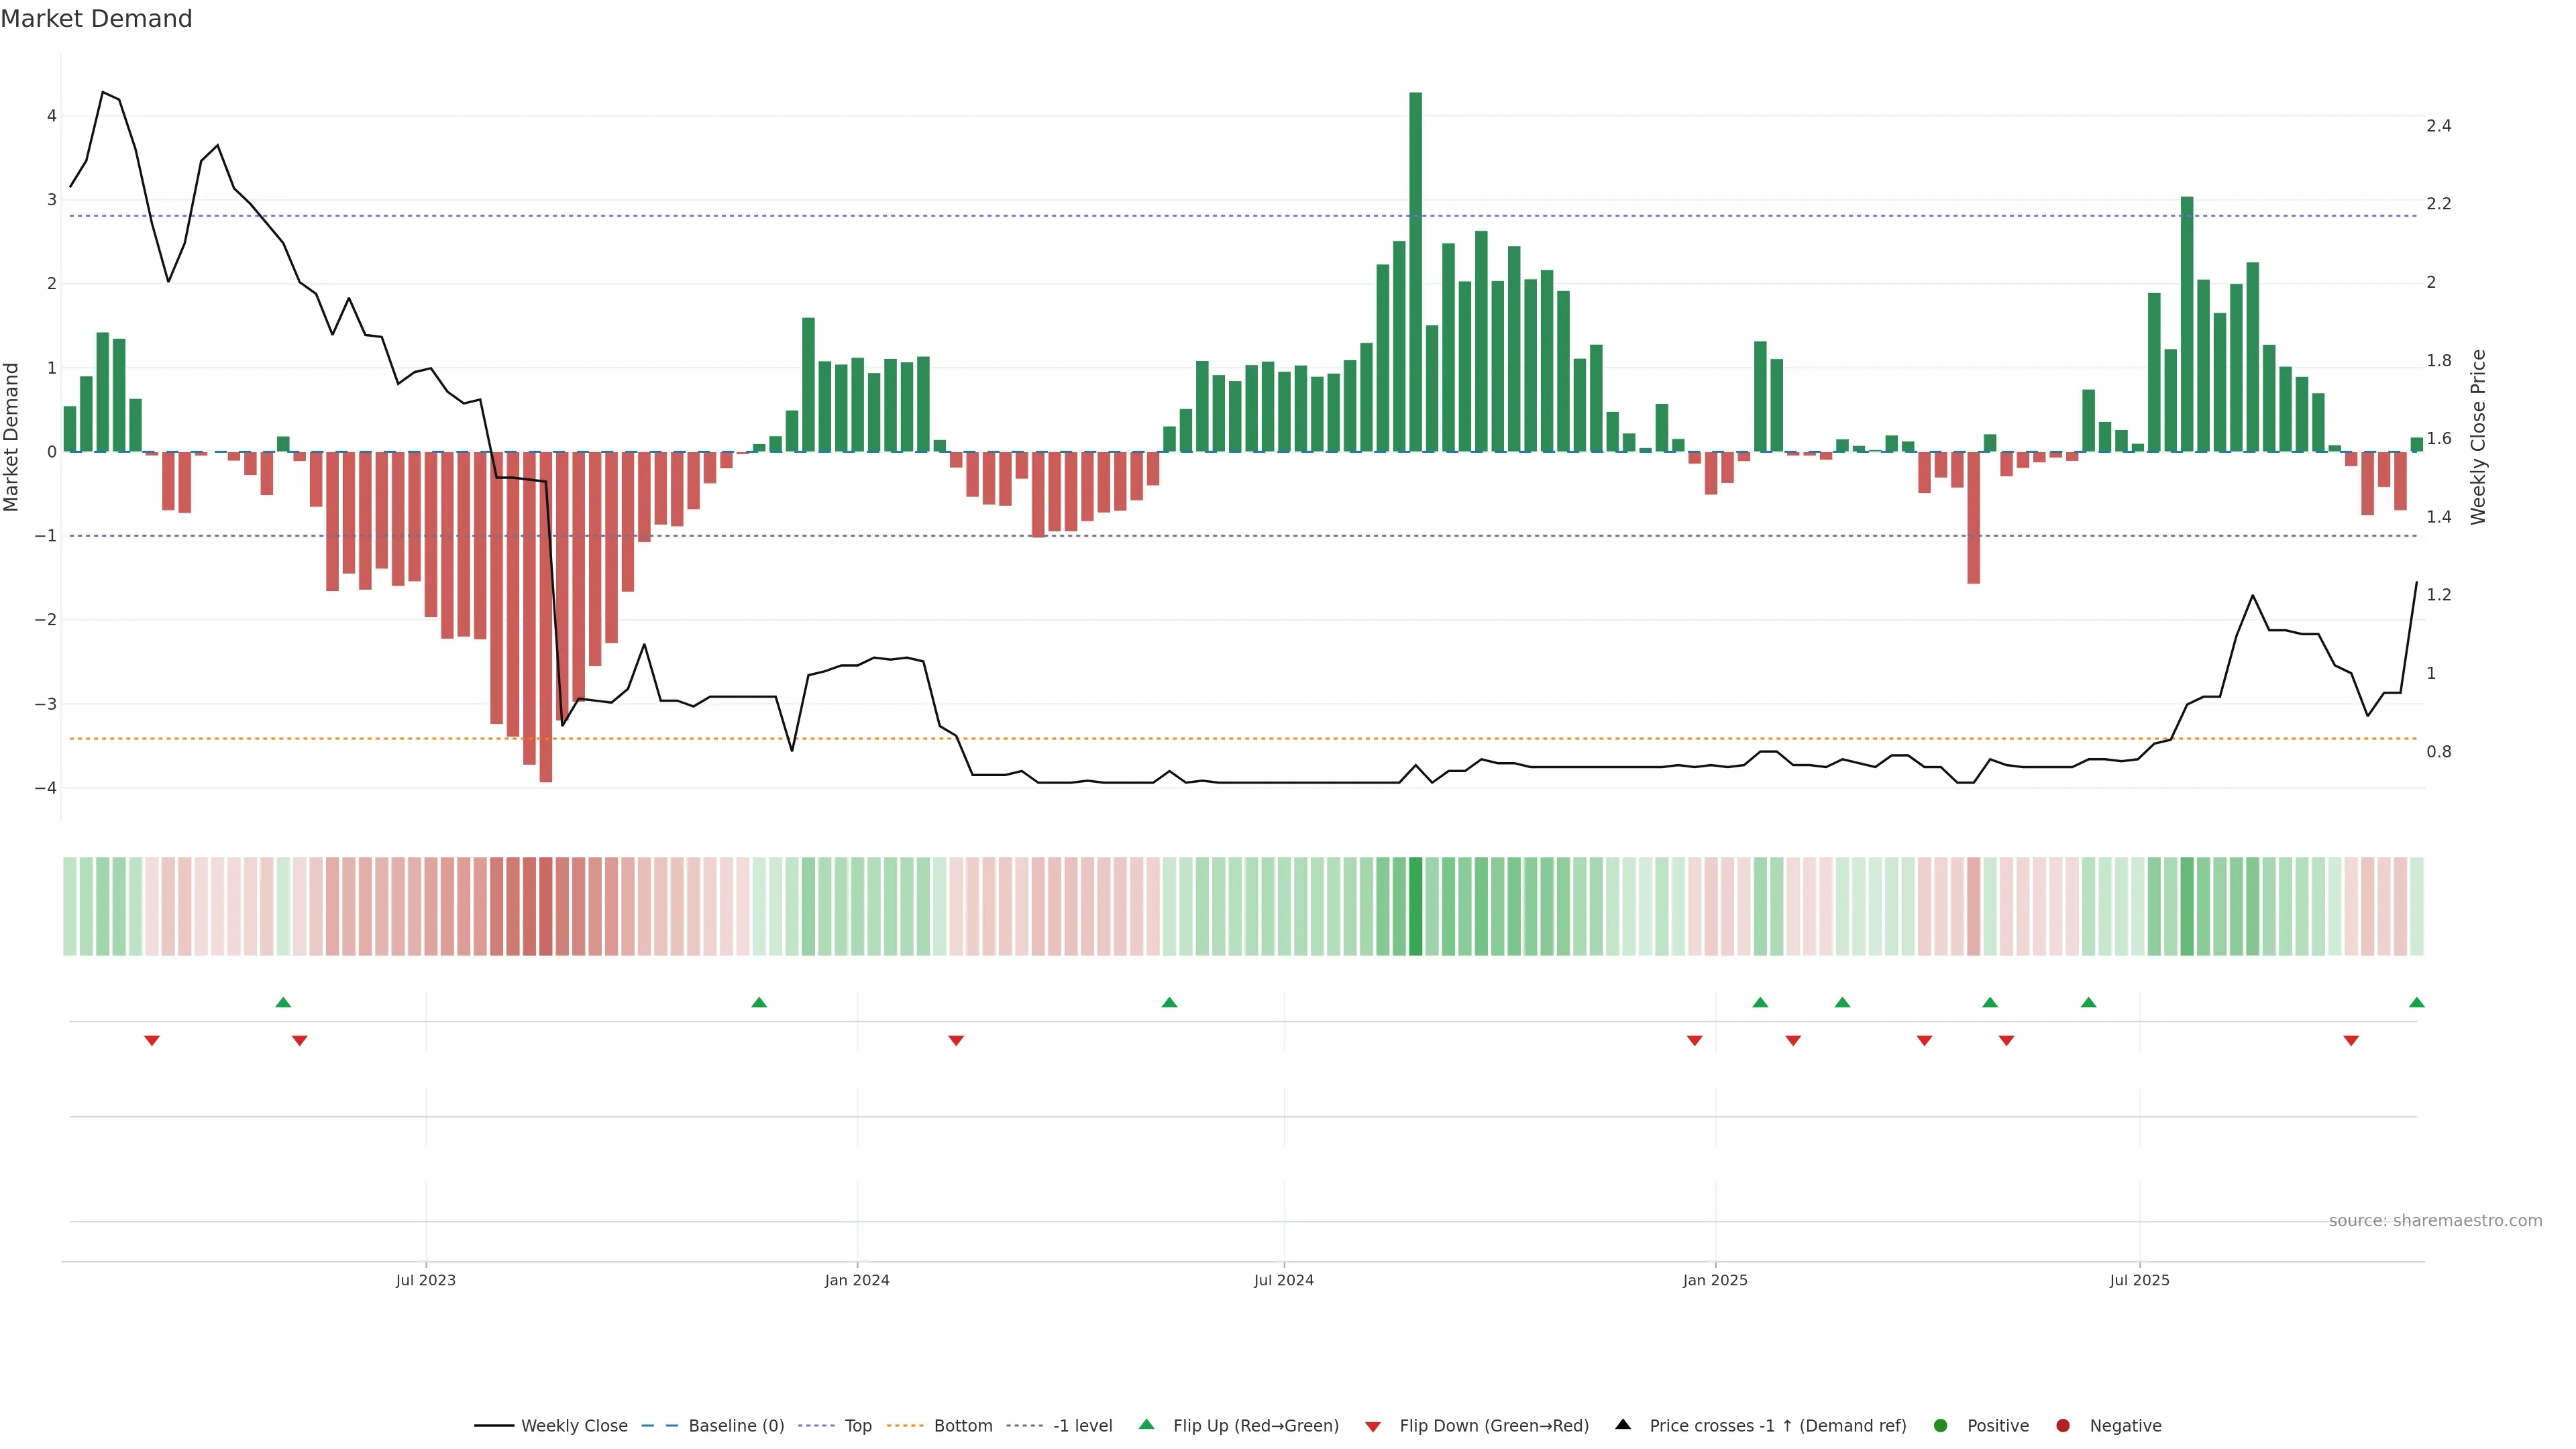Click the leftmost red Flip Down marker

click(152, 1041)
